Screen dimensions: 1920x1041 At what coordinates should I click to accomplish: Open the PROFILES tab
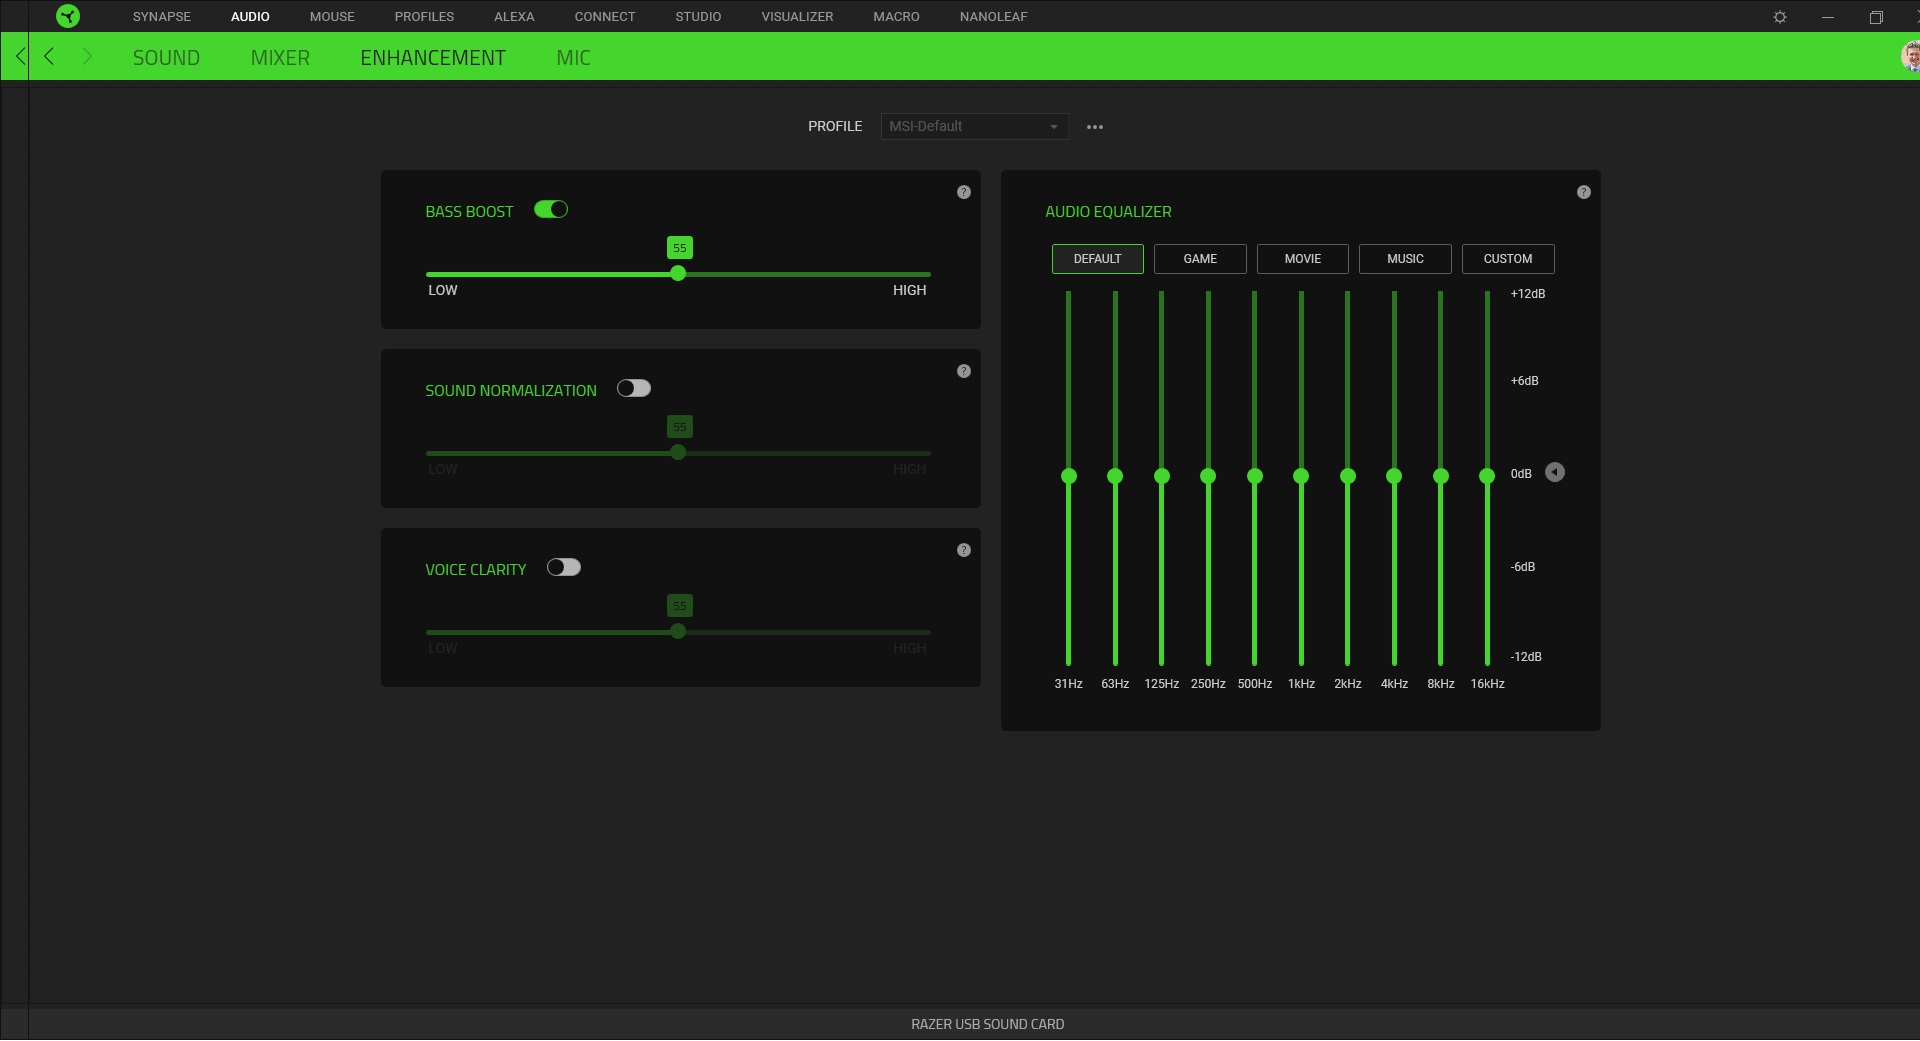point(424,17)
